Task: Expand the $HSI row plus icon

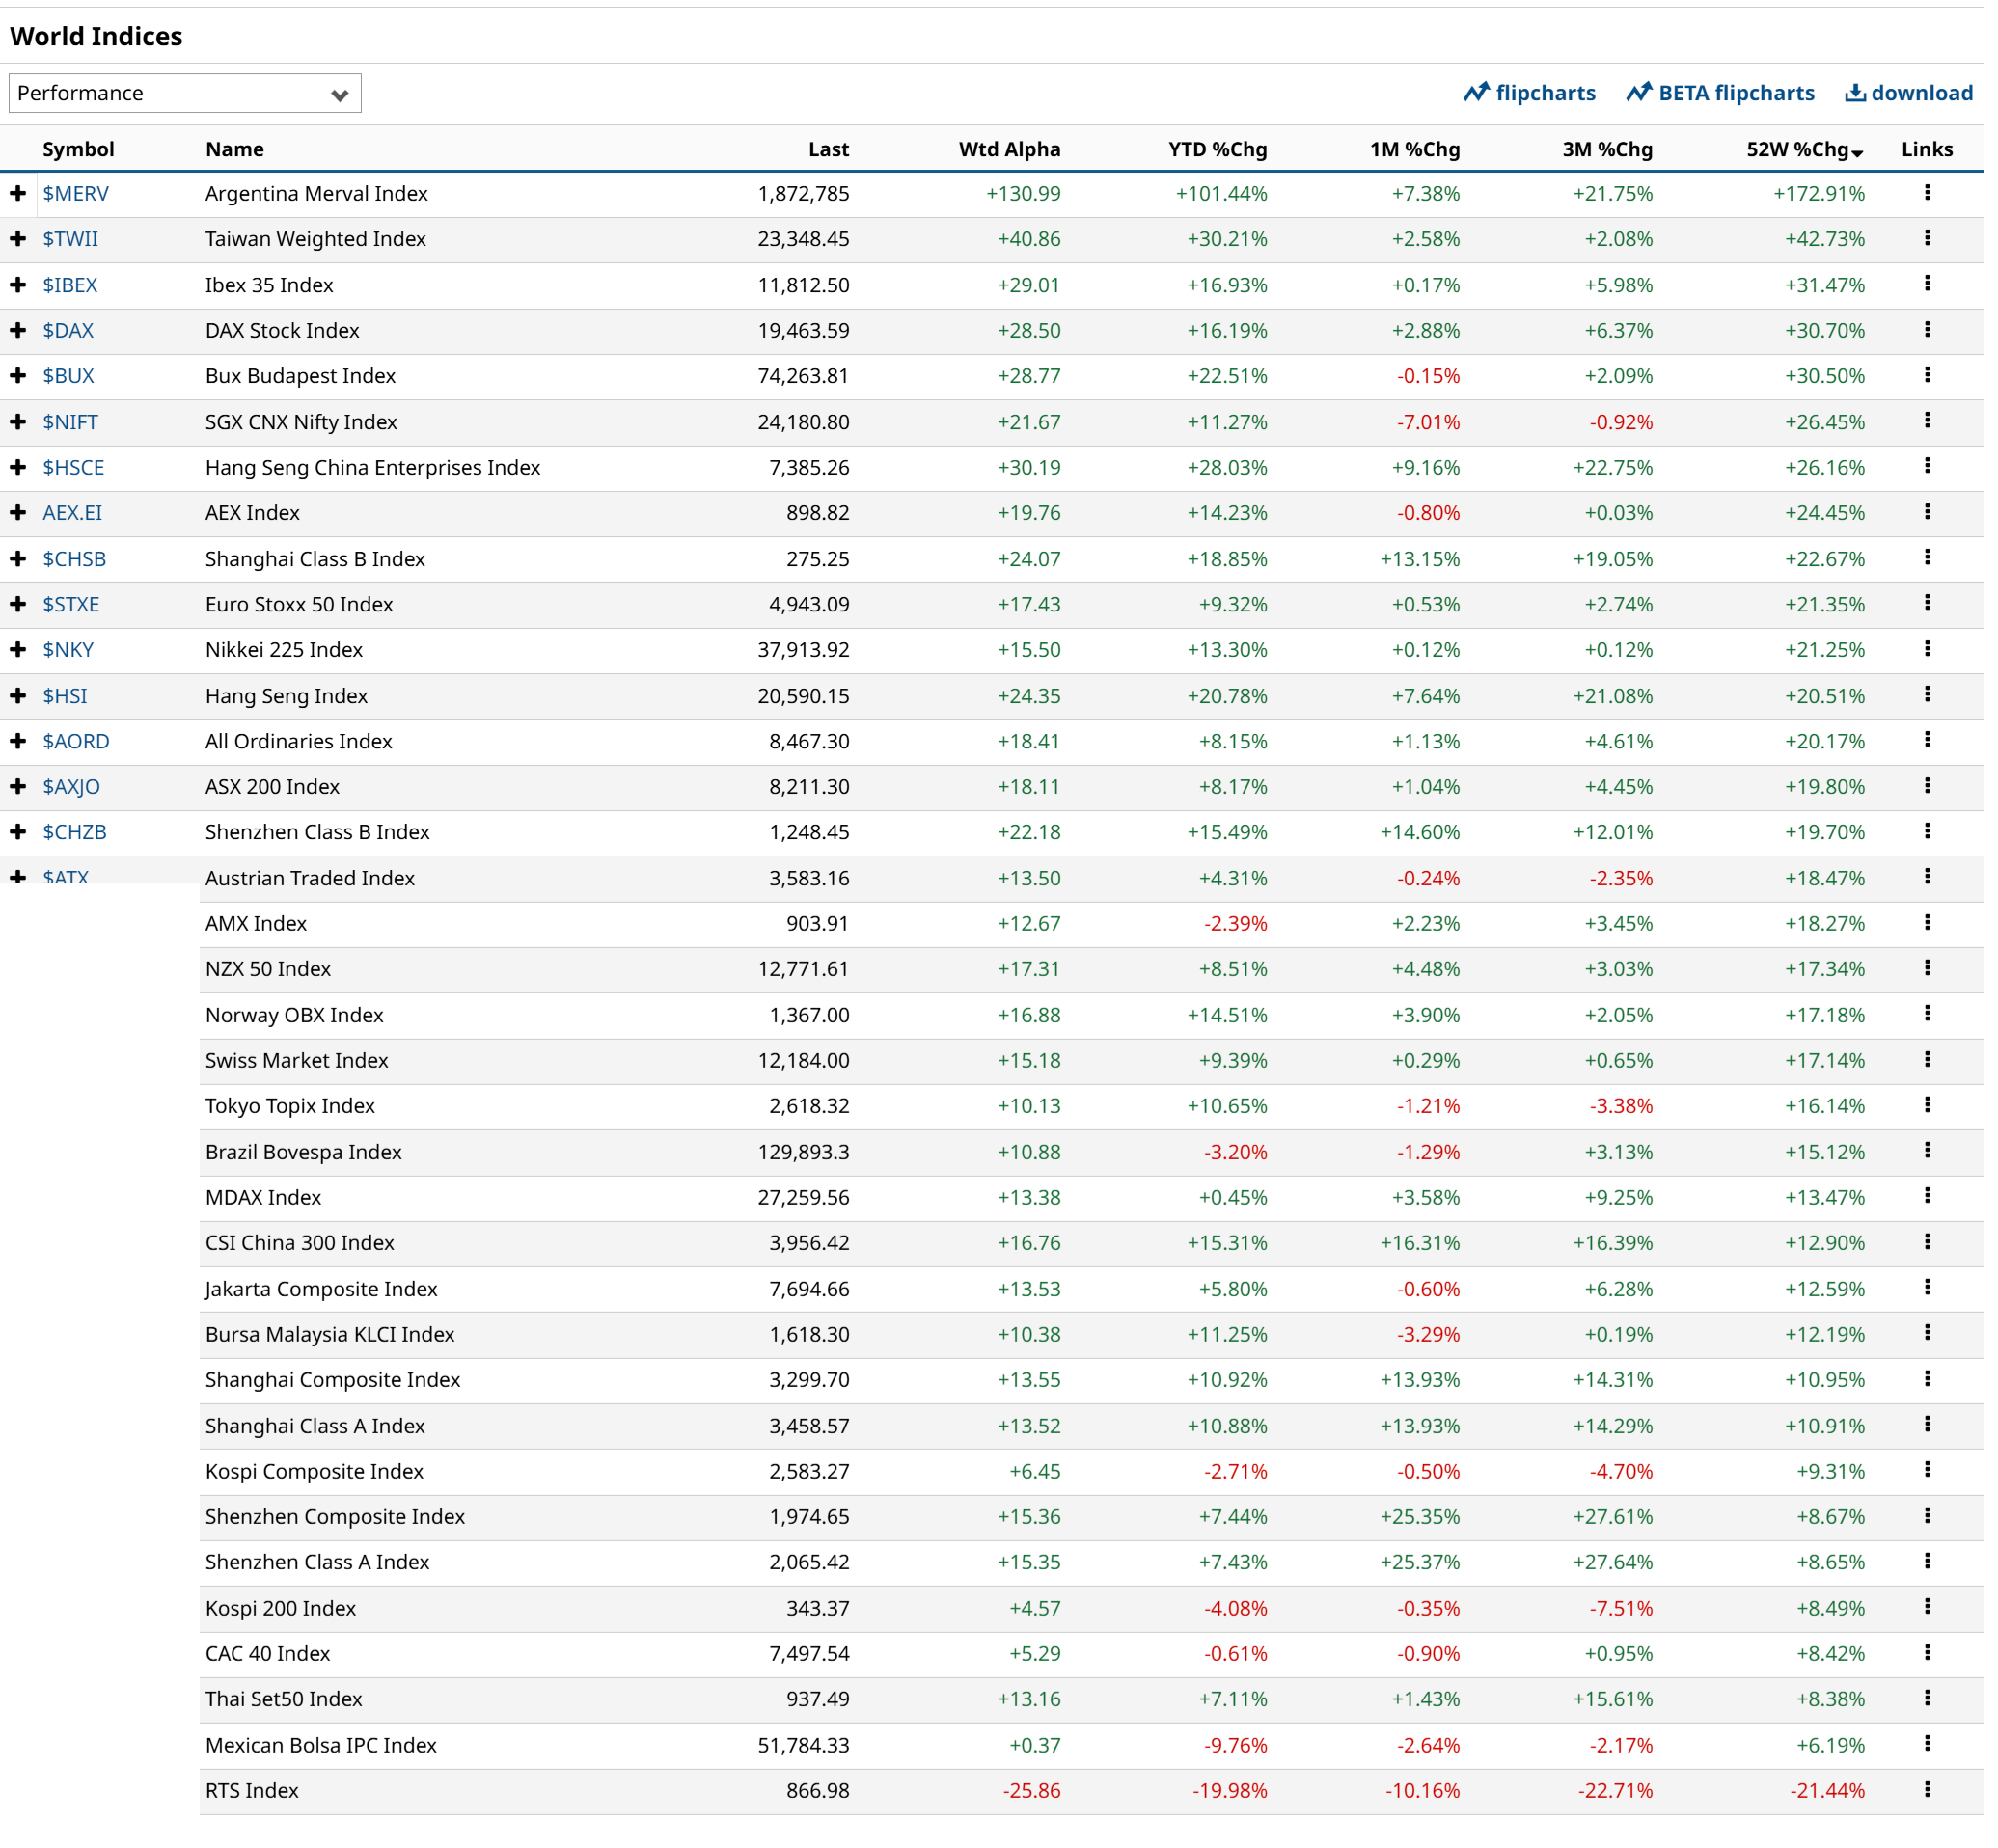Action: pos(18,695)
